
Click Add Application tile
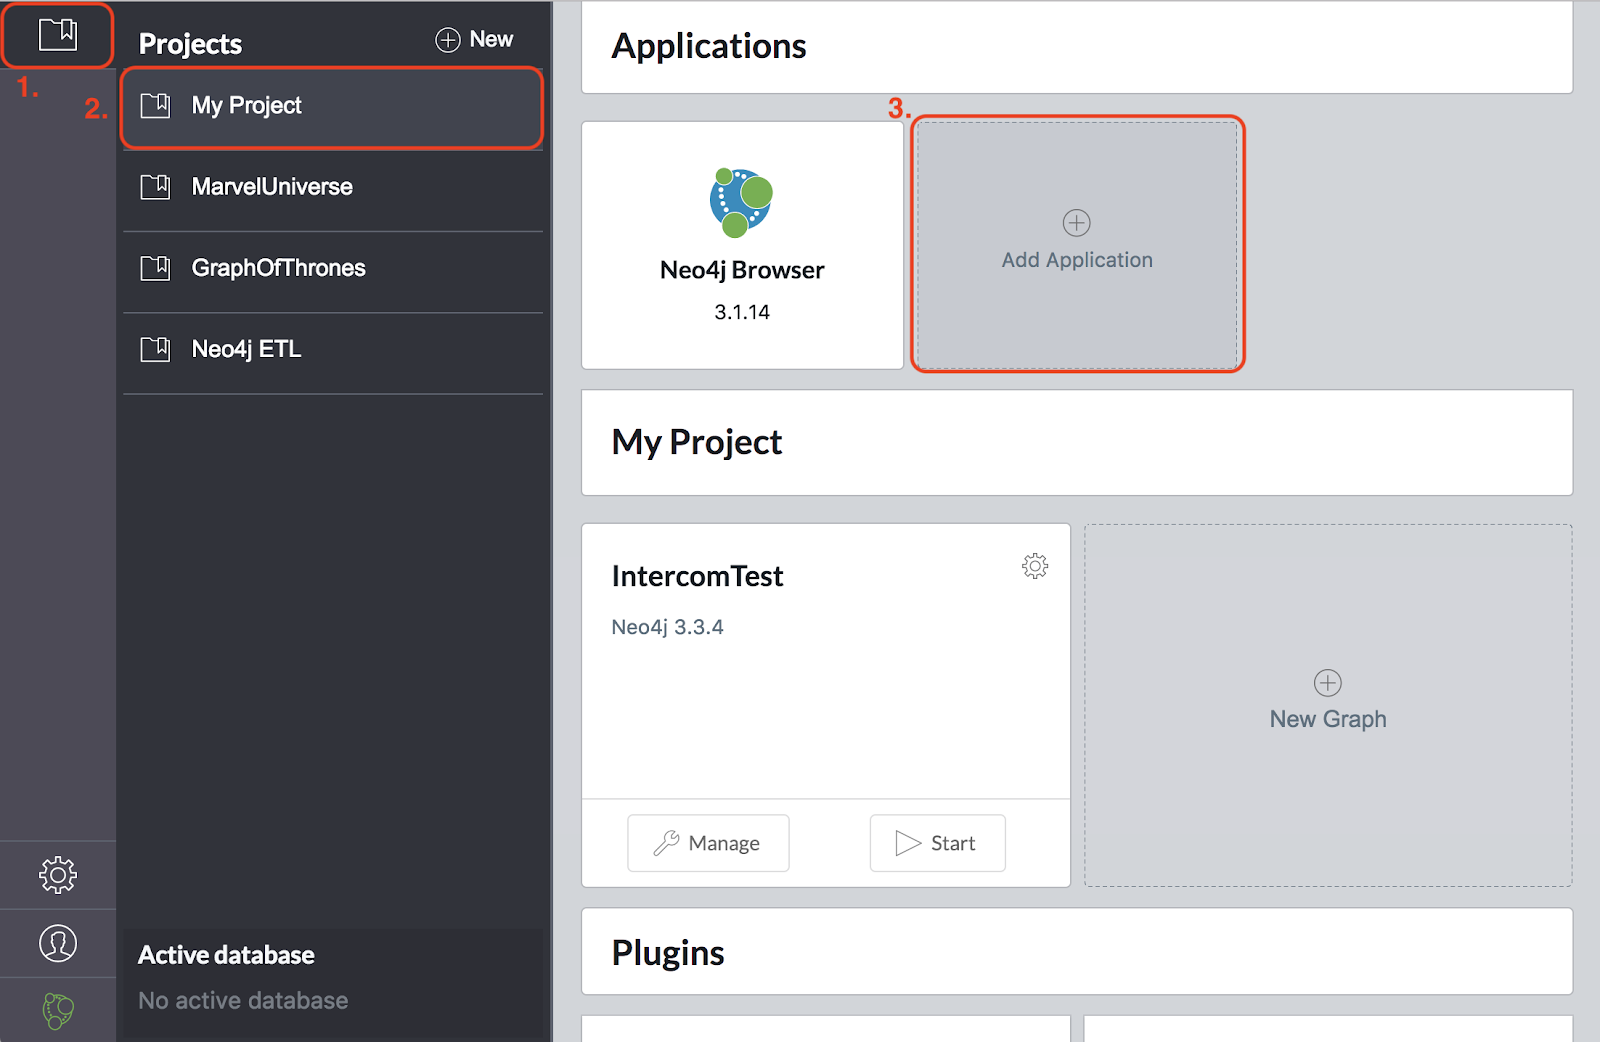pos(1077,245)
